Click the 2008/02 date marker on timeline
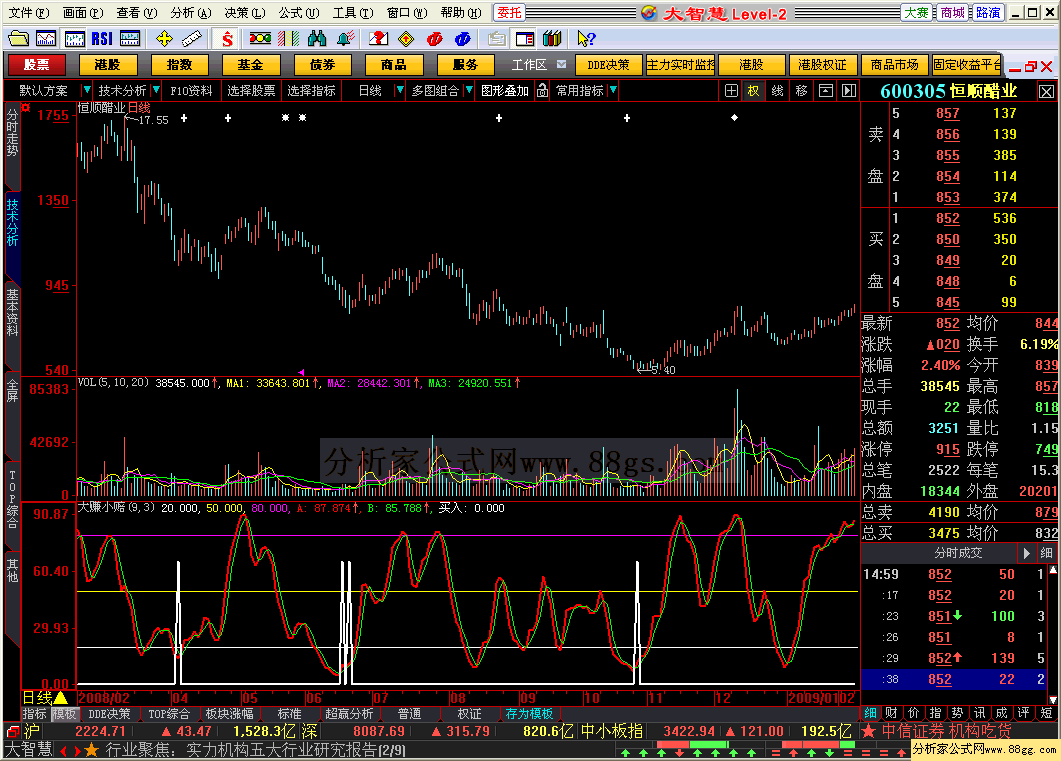The image size is (1061, 761). 103,697
